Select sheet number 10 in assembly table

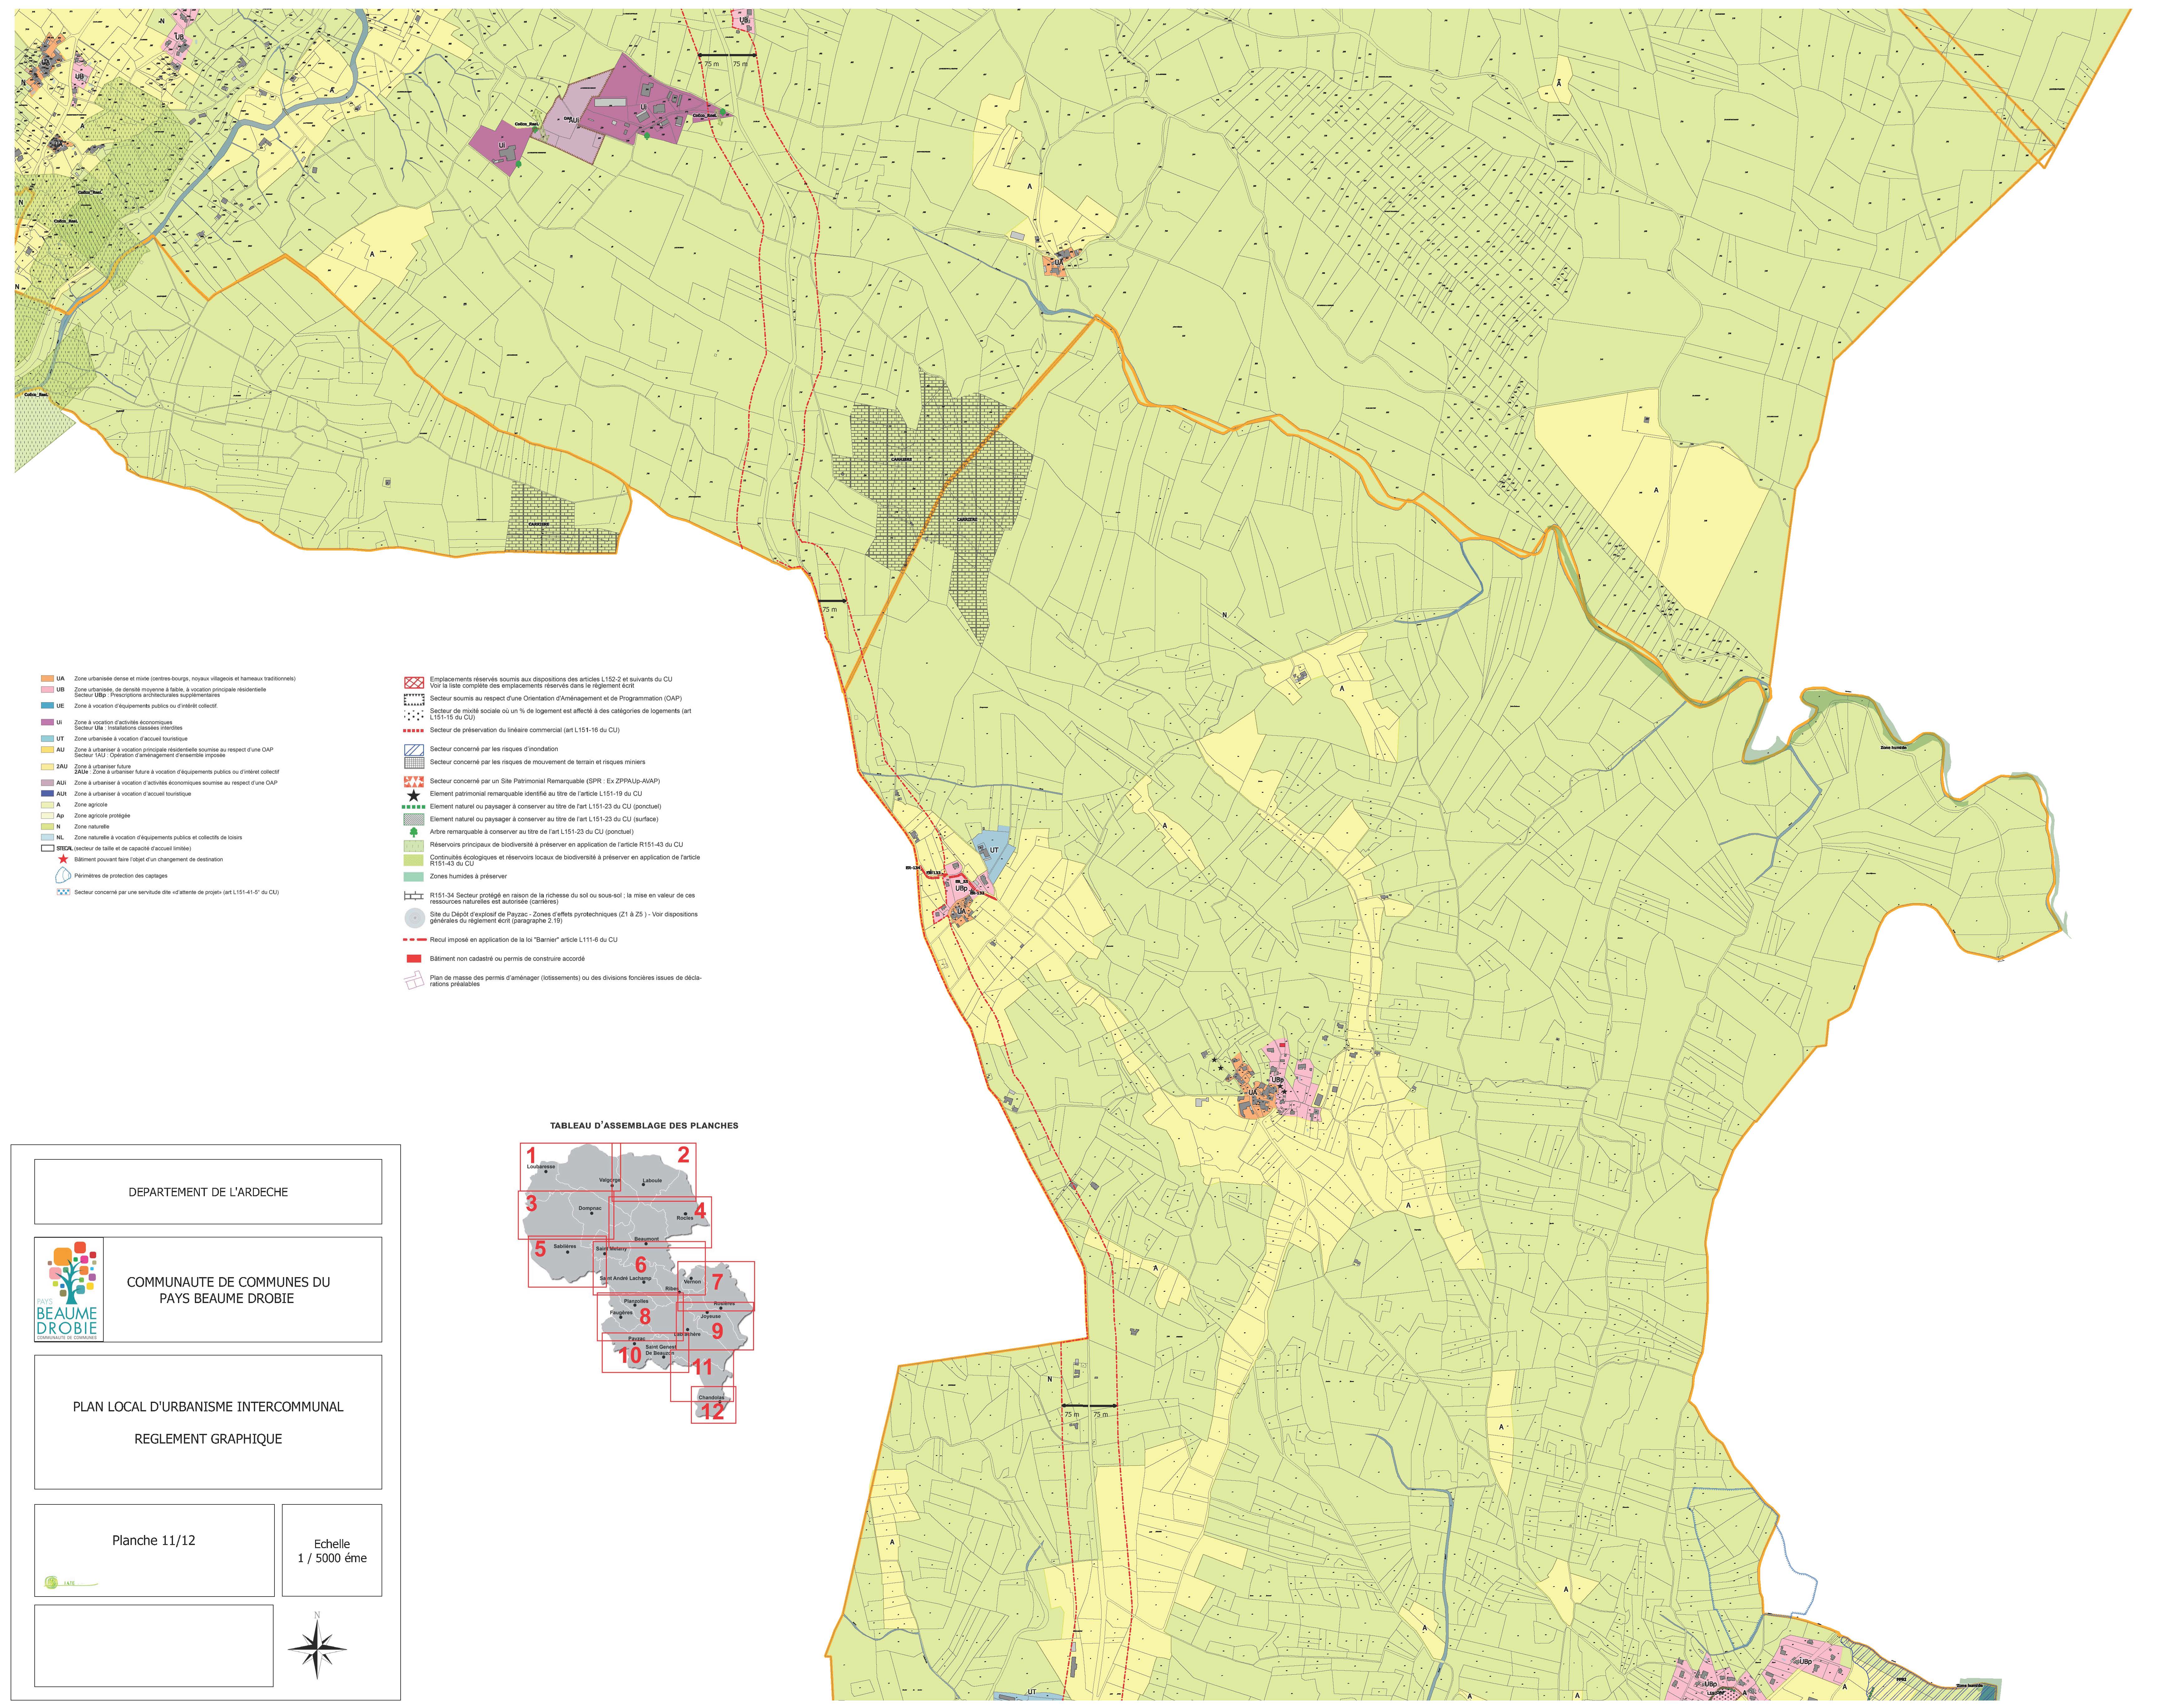click(630, 1355)
